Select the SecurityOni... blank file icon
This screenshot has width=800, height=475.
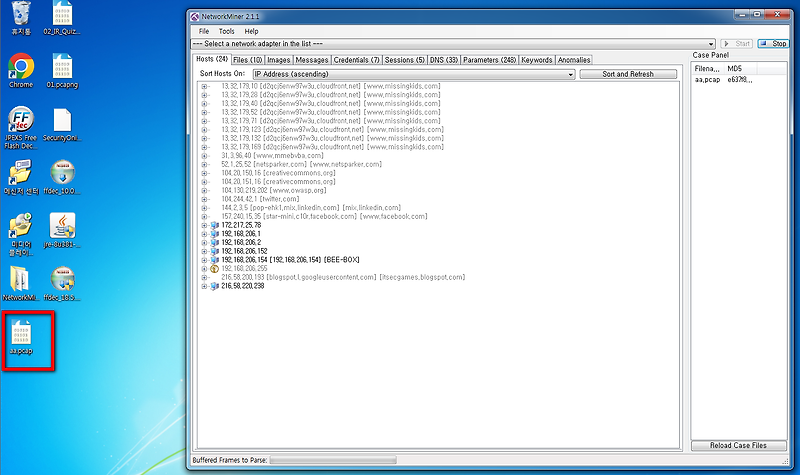62,124
